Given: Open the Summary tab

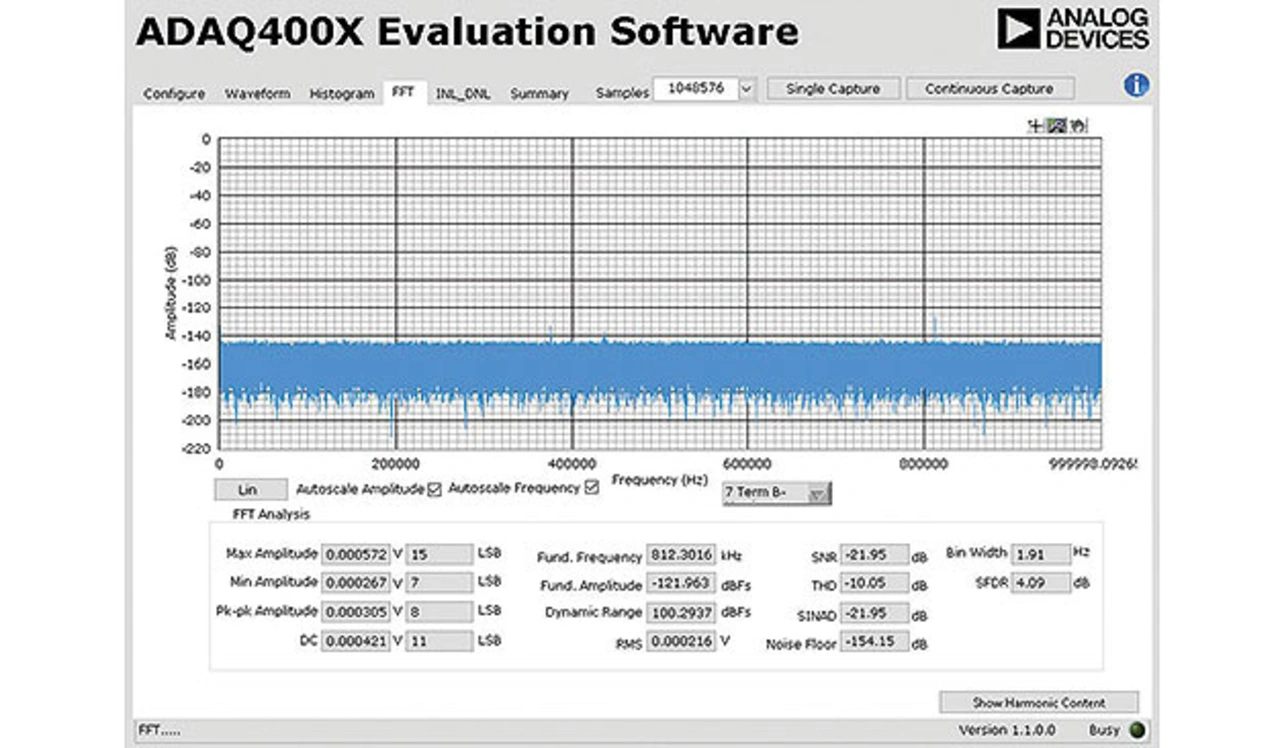Looking at the screenshot, I should pos(539,93).
